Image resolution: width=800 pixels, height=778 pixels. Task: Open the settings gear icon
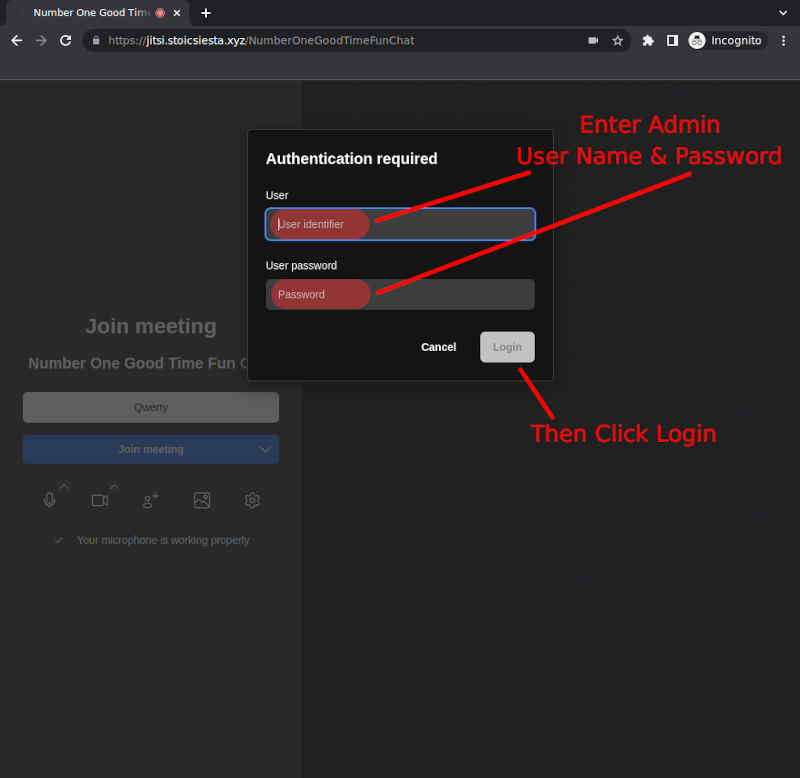click(252, 500)
